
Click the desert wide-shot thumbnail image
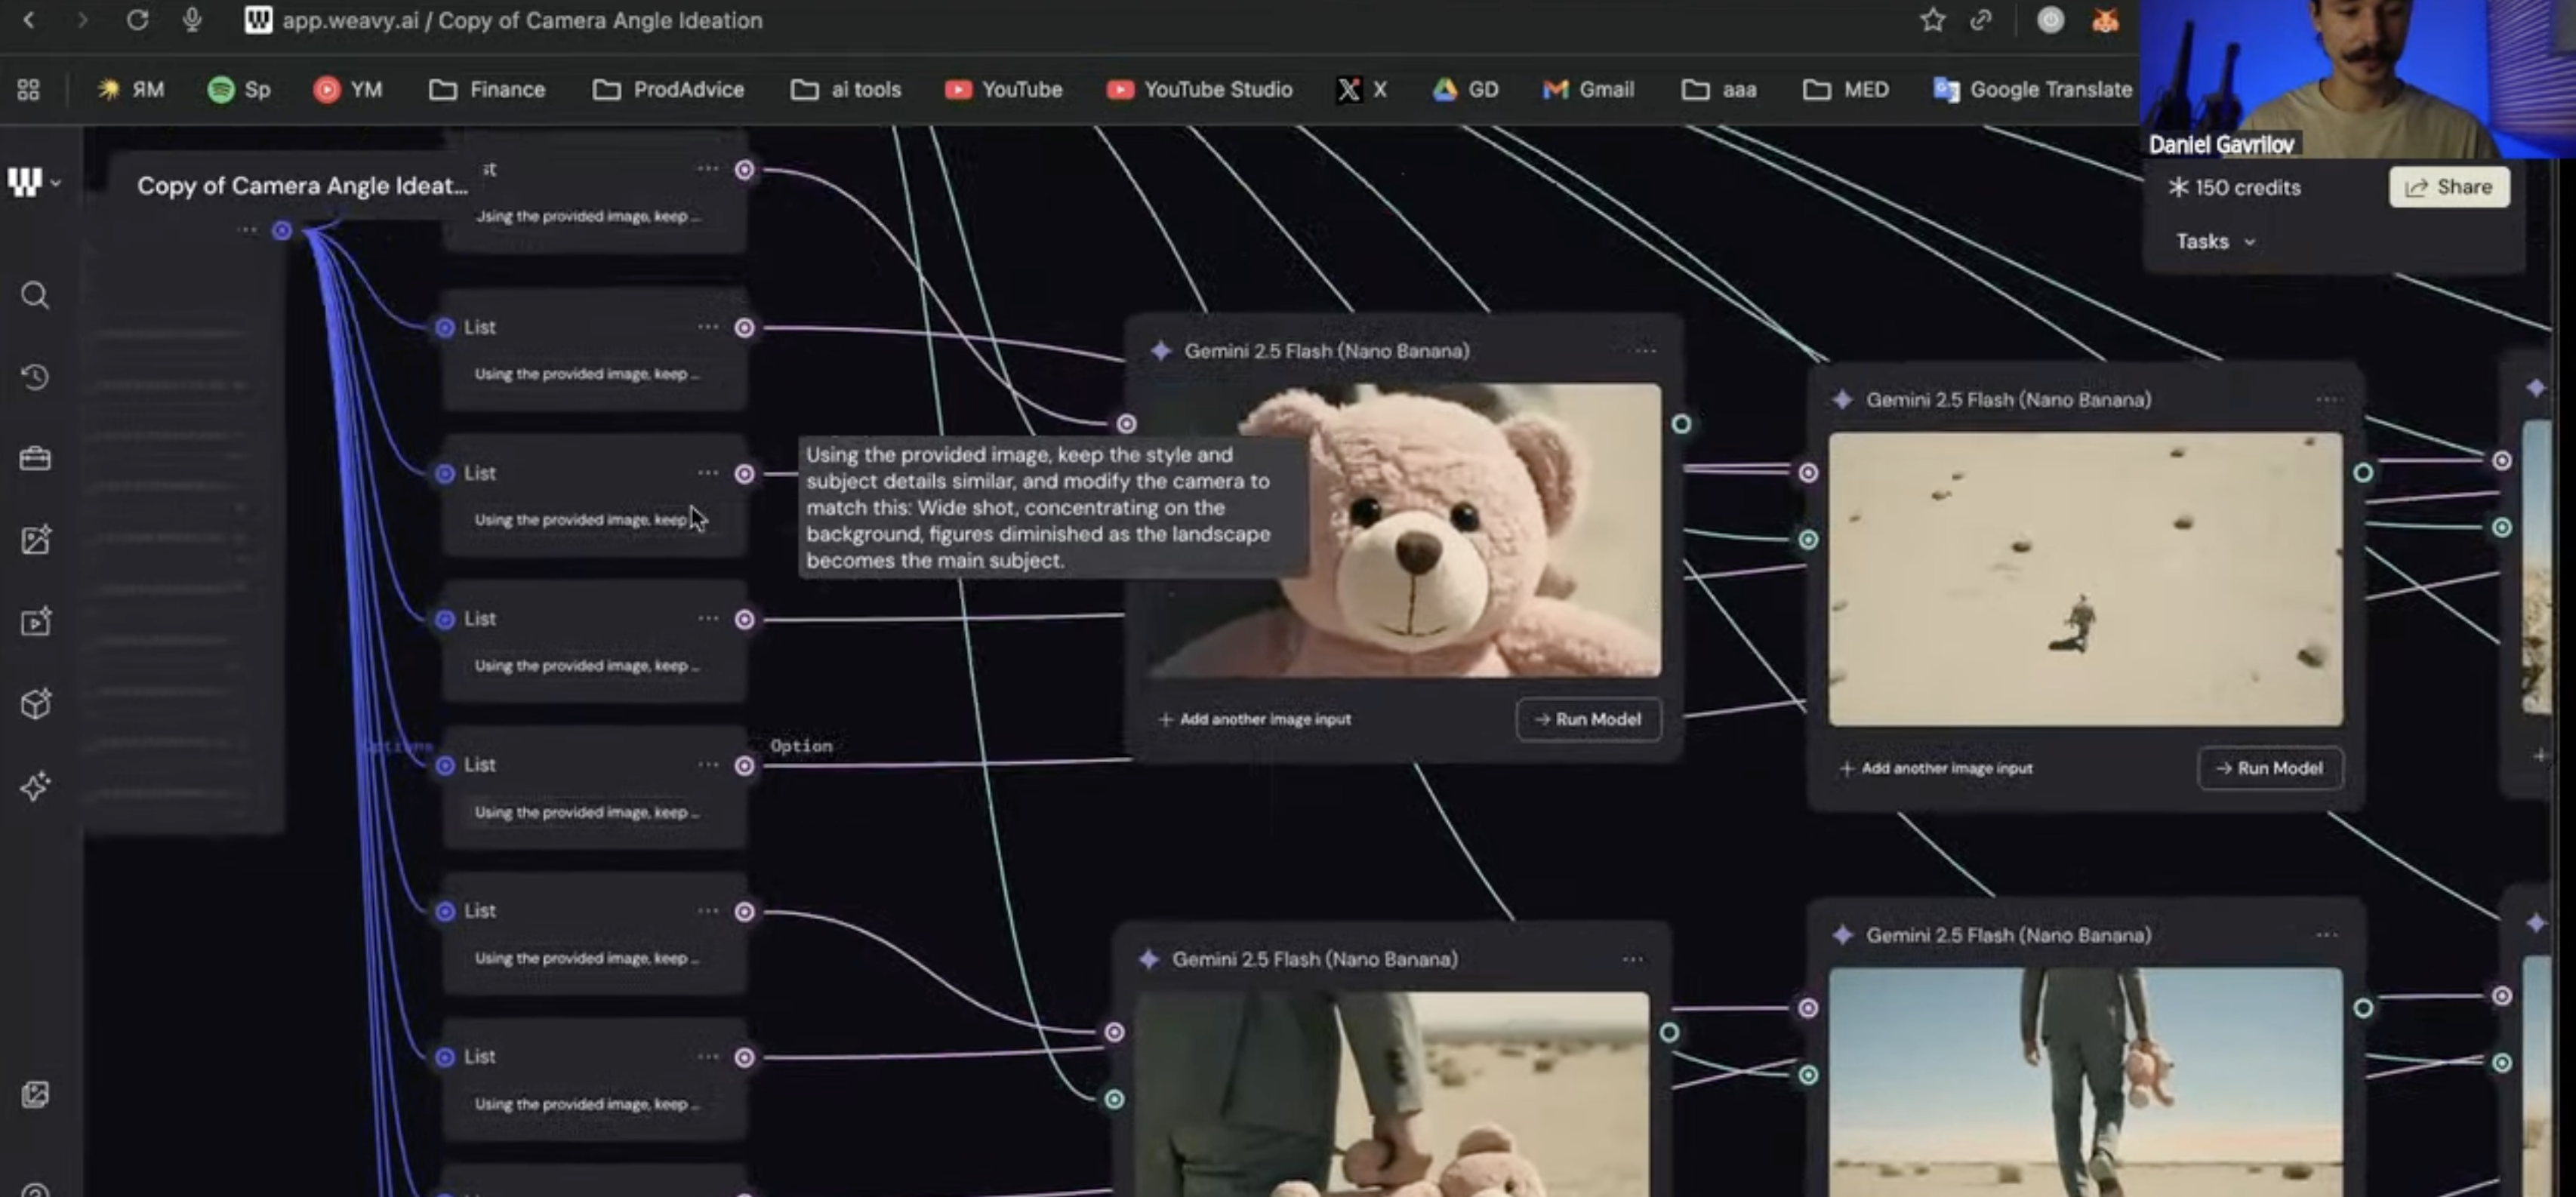coord(2084,579)
